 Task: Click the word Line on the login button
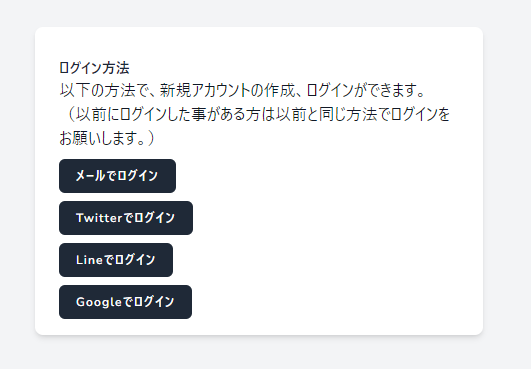pos(89,260)
